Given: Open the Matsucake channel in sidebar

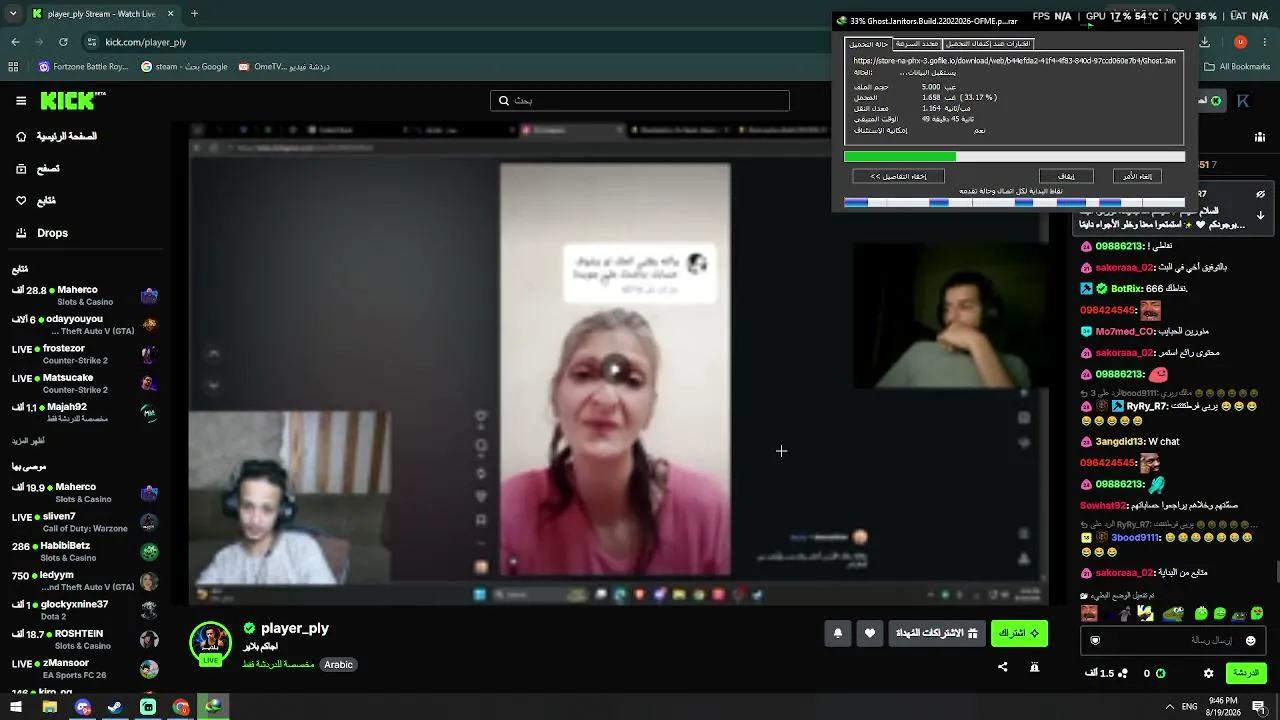Looking at the screenshot, I should [x=85, y=384].
